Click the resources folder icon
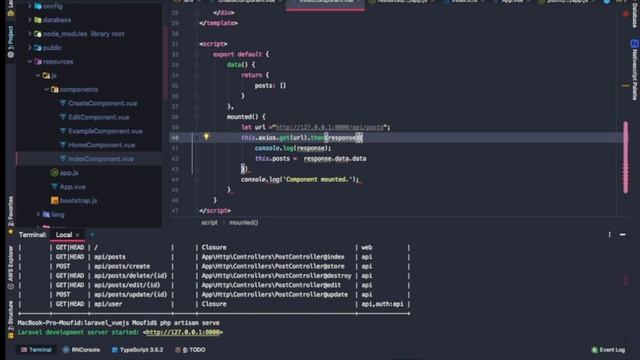 point(38,61)
